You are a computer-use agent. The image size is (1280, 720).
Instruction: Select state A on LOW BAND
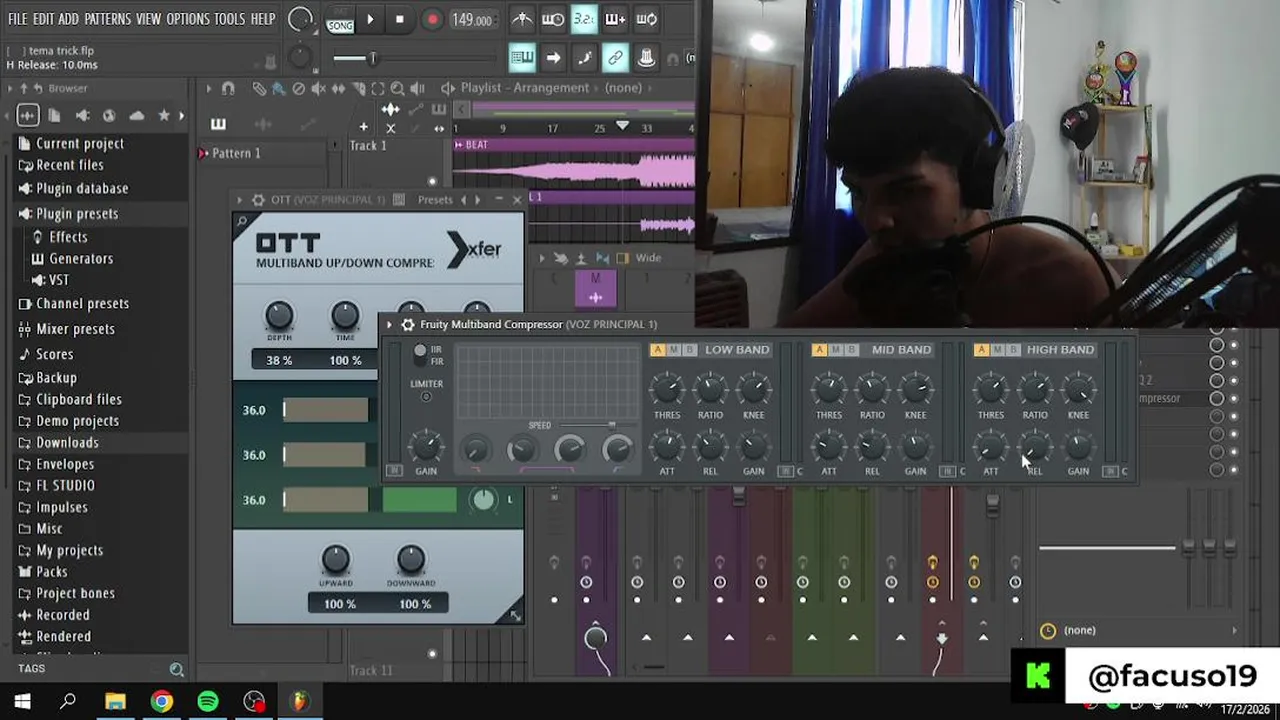657,350
